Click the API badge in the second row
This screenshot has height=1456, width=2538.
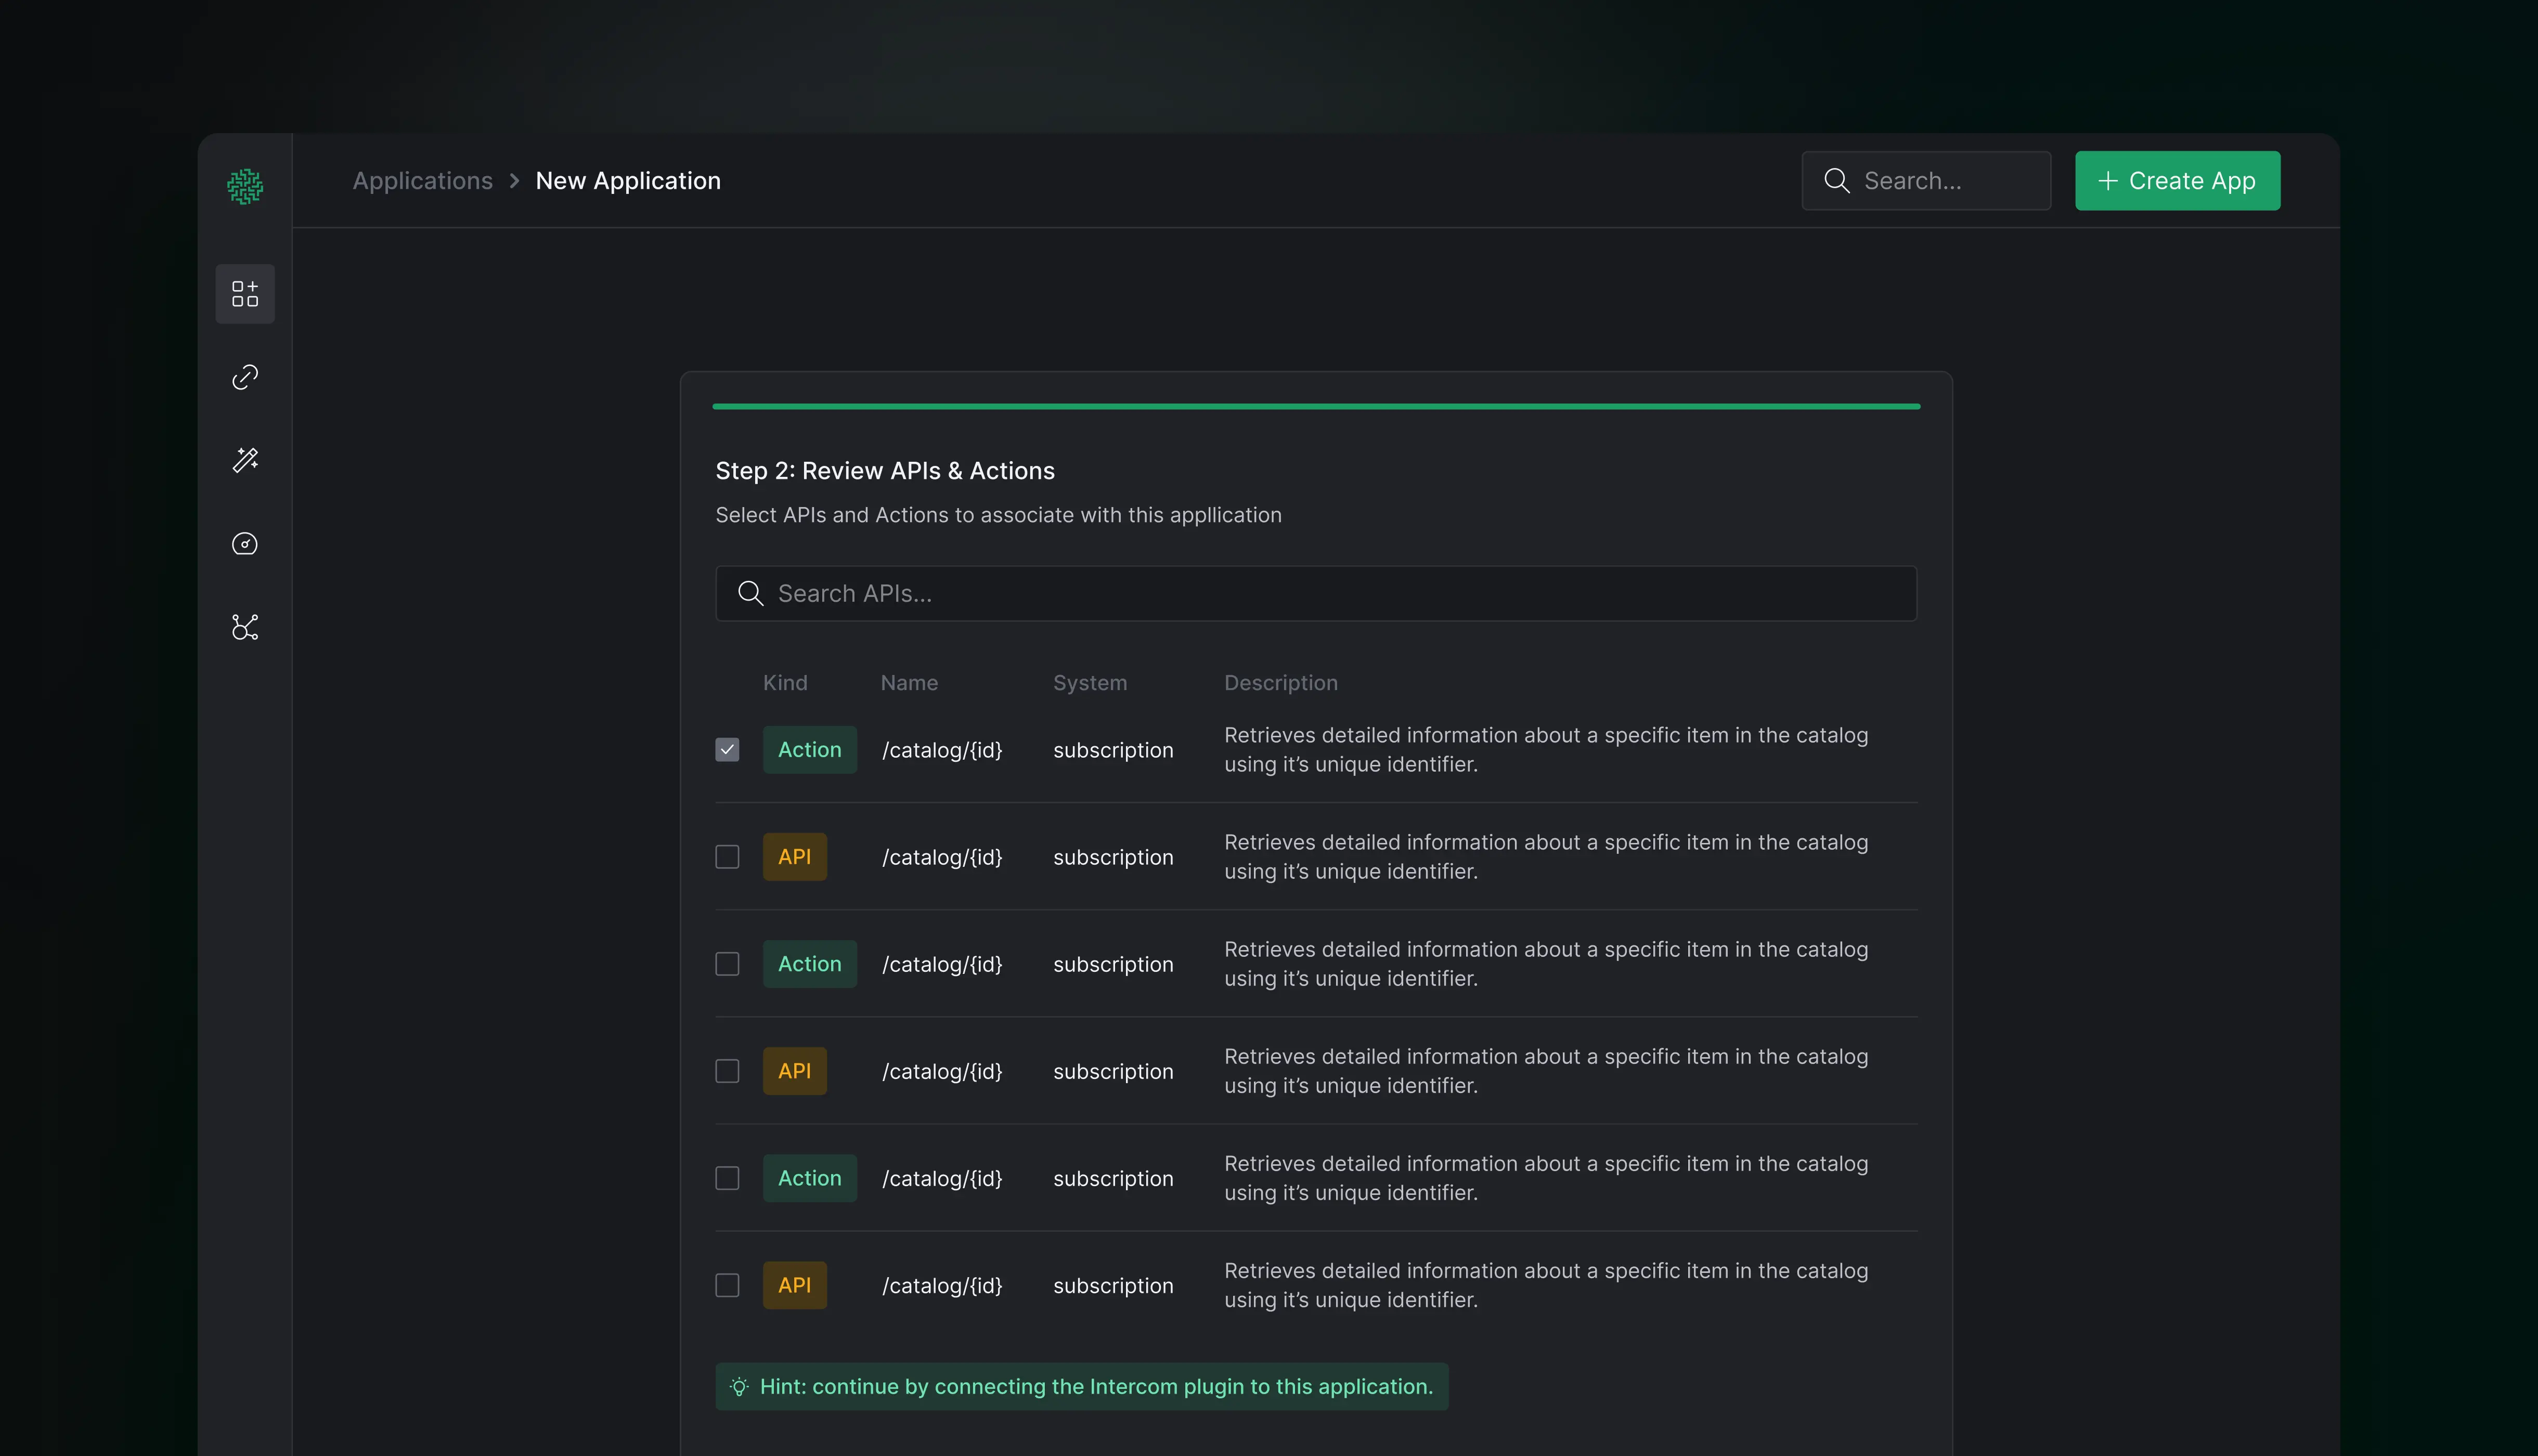click(795, 857)
